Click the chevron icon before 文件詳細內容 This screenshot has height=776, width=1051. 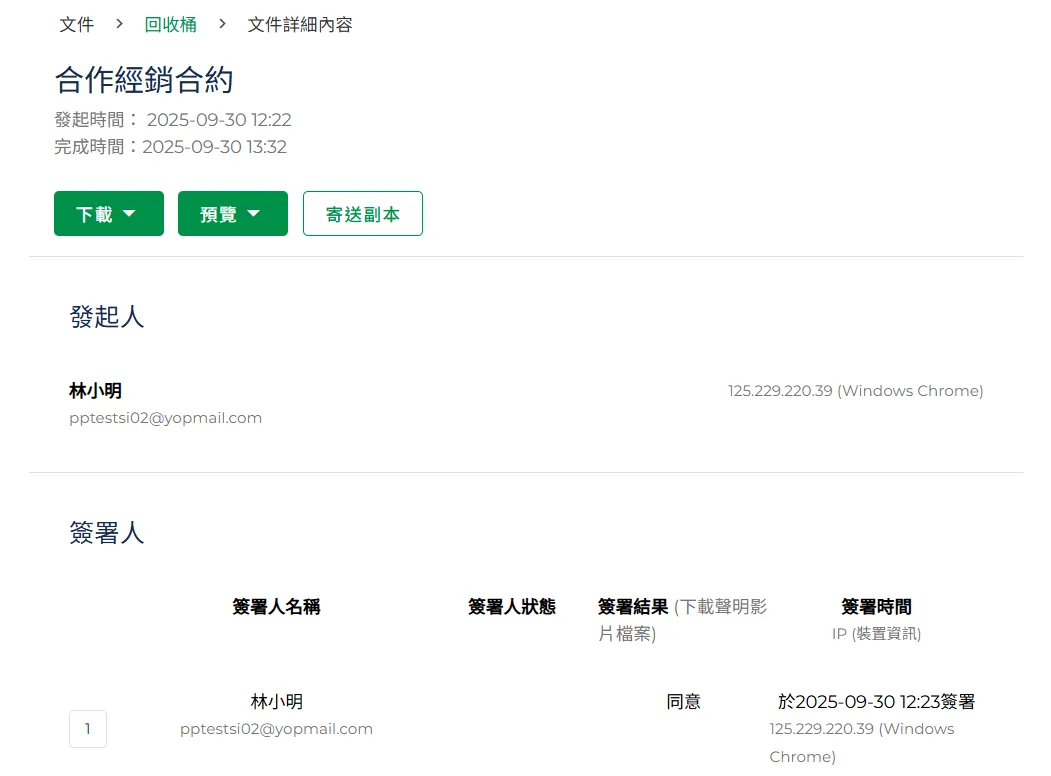[222, 23]
